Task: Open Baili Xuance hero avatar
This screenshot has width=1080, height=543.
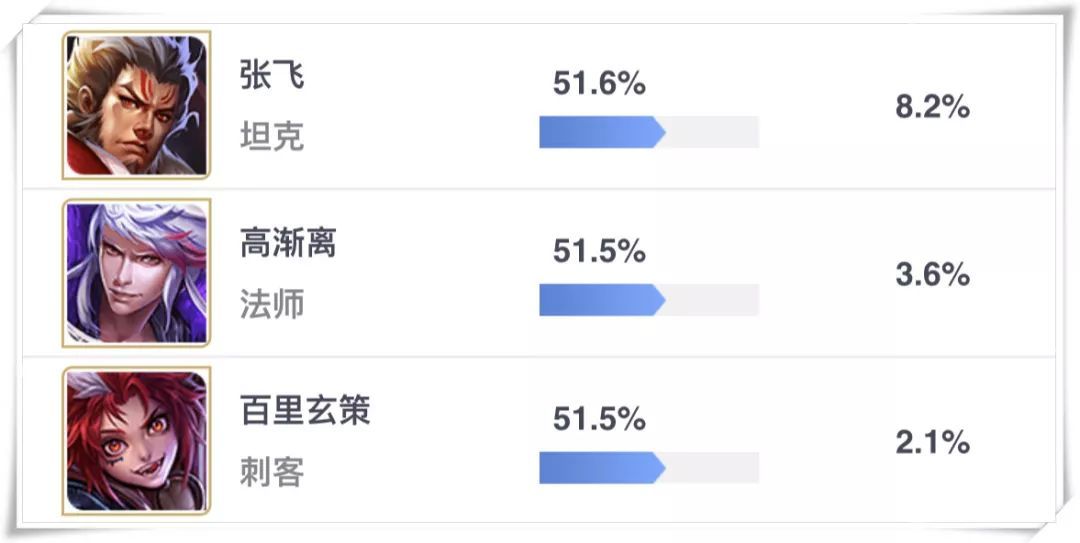Action: click(136, 441)
